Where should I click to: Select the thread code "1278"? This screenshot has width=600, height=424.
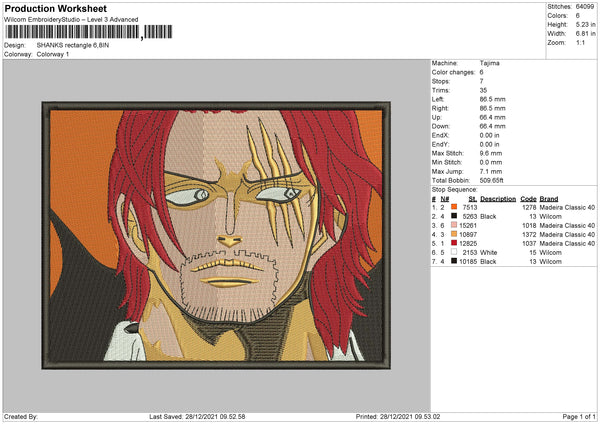click(529, 207)
